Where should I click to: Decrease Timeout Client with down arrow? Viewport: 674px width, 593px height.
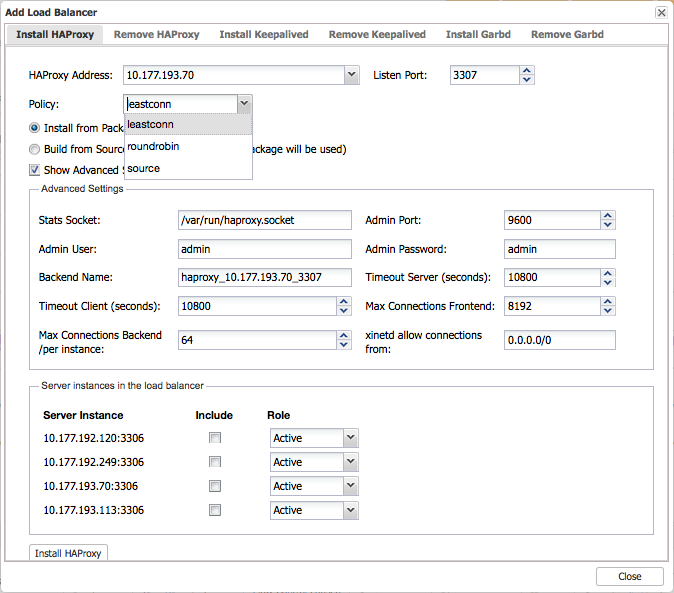tap(344, 311)
